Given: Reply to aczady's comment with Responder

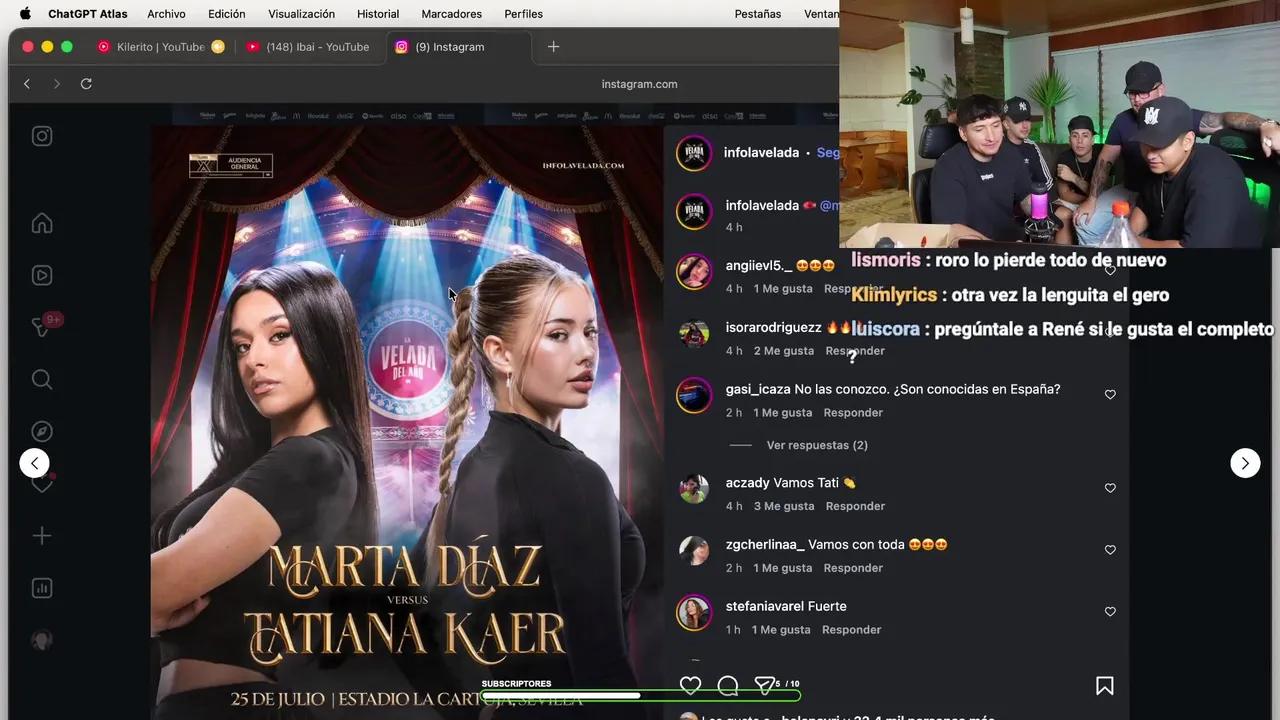Looking at the screenshot, I should click(x=855, y=506).
